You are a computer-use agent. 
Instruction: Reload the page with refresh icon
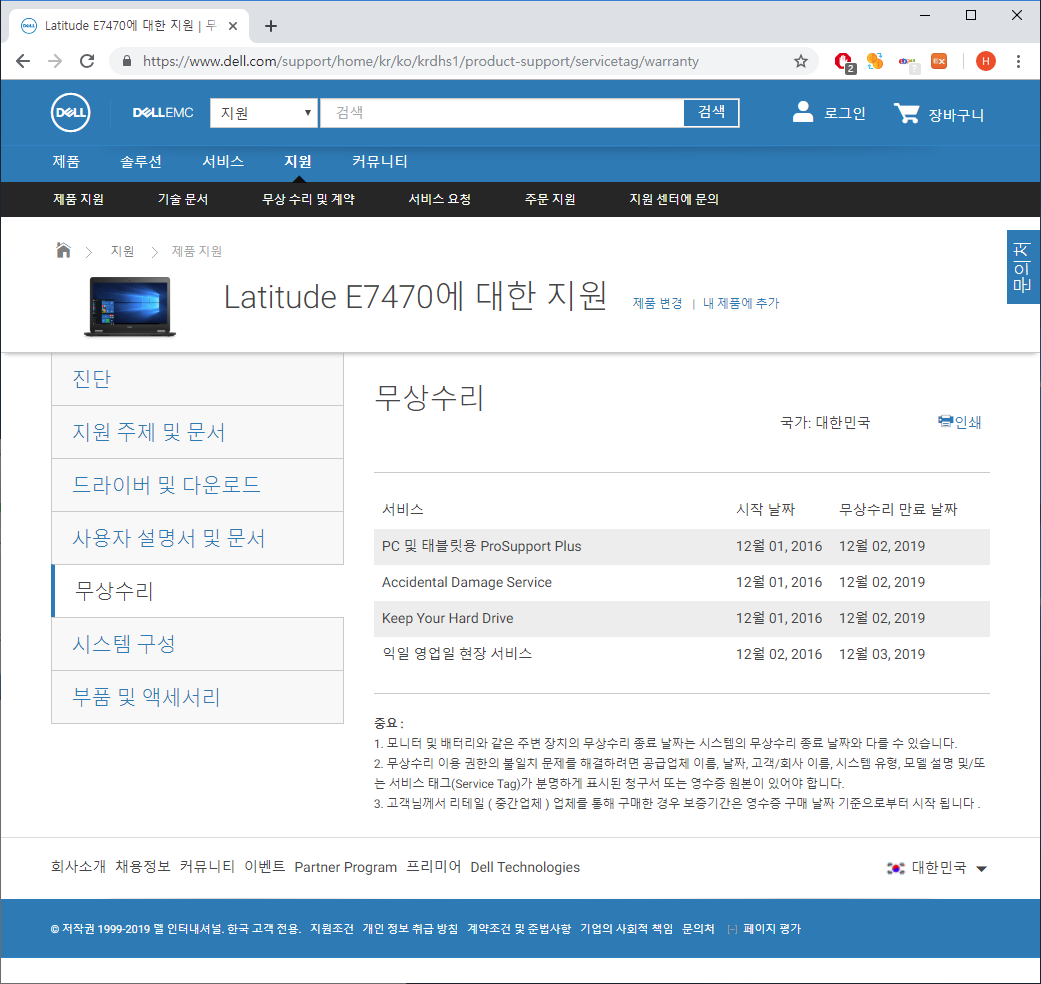pyautogui.click(x=87, y=61)
